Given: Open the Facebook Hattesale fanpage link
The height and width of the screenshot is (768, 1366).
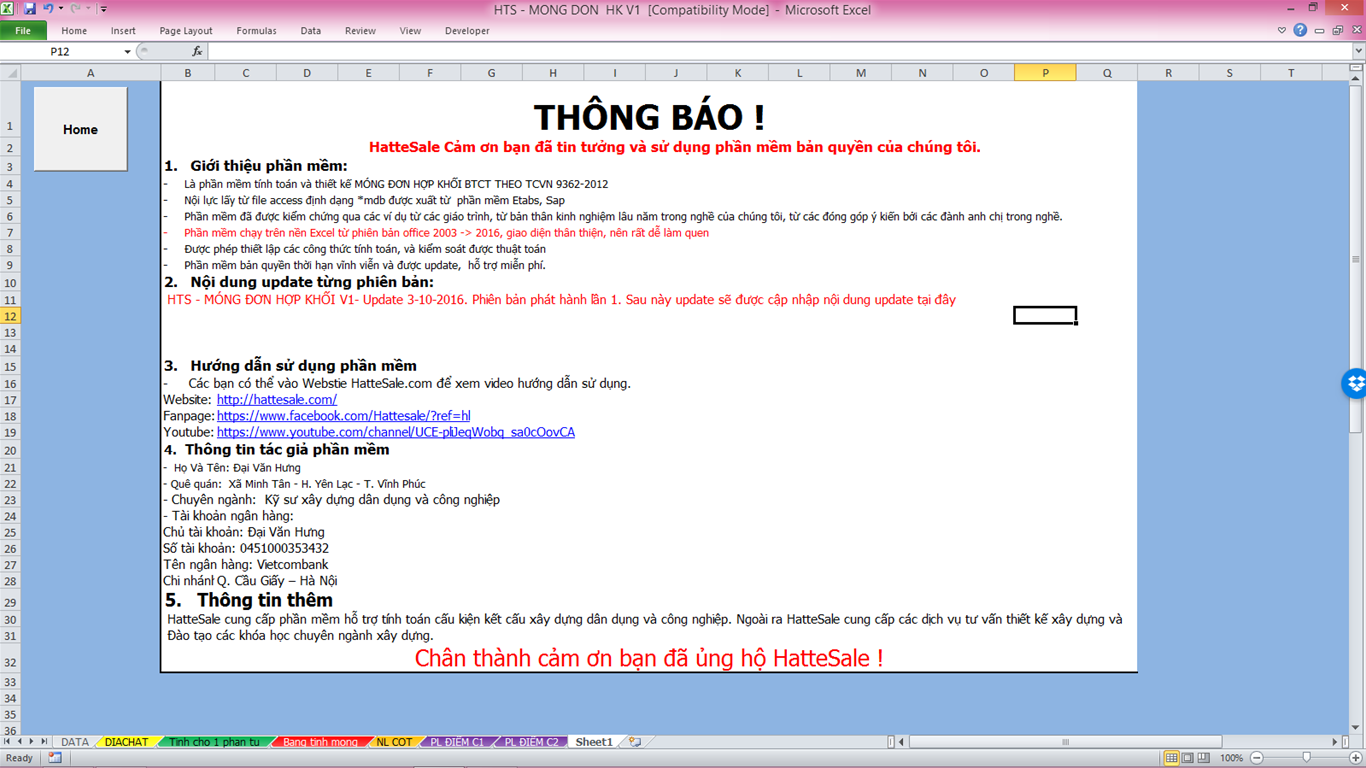Looking at the screenshot, I should 343,415.
